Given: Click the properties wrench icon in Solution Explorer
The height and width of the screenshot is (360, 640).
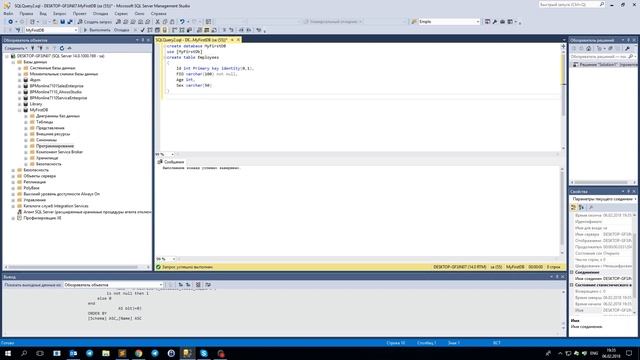Looking at the screenshot, I should pyautogui.click(x=628, y=49).
